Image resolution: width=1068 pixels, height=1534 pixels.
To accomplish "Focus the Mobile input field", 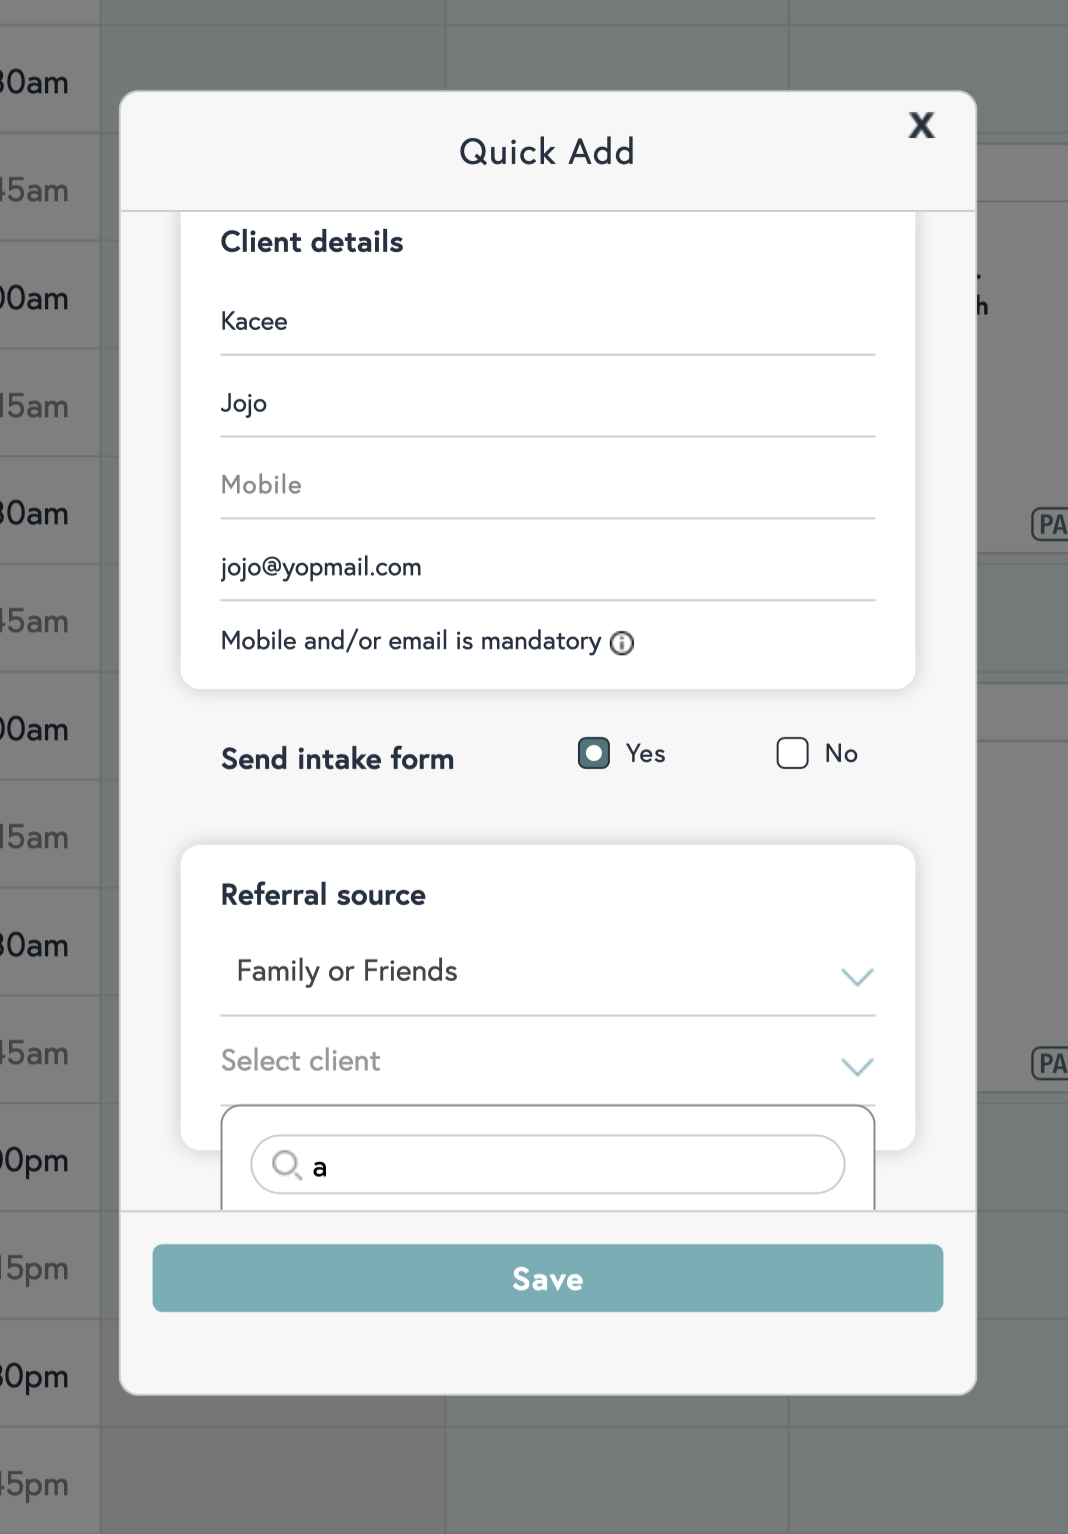I will 547,486.
